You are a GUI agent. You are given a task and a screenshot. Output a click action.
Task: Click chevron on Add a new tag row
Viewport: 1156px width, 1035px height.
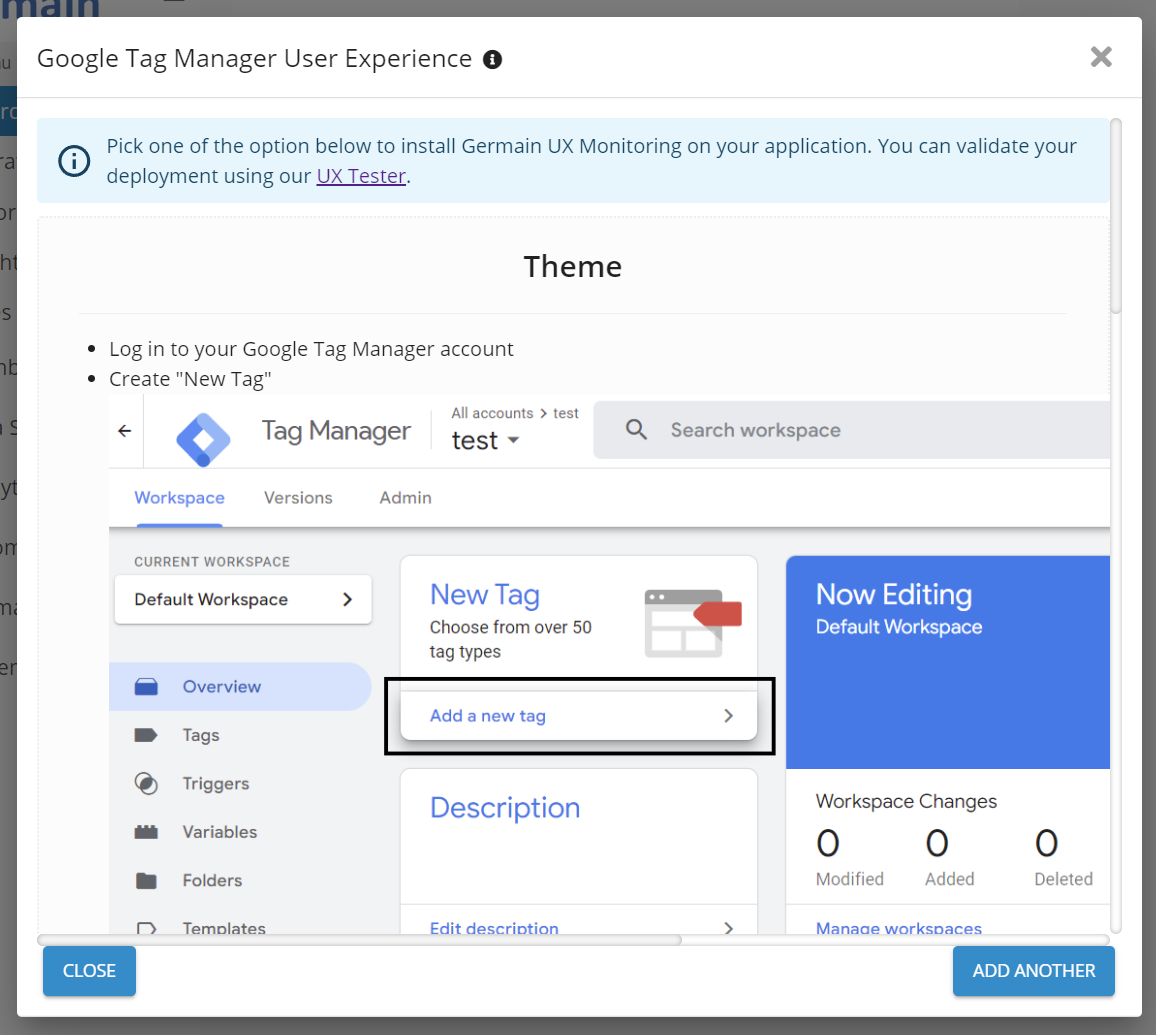pyautogui.click(x=728, y=716)
